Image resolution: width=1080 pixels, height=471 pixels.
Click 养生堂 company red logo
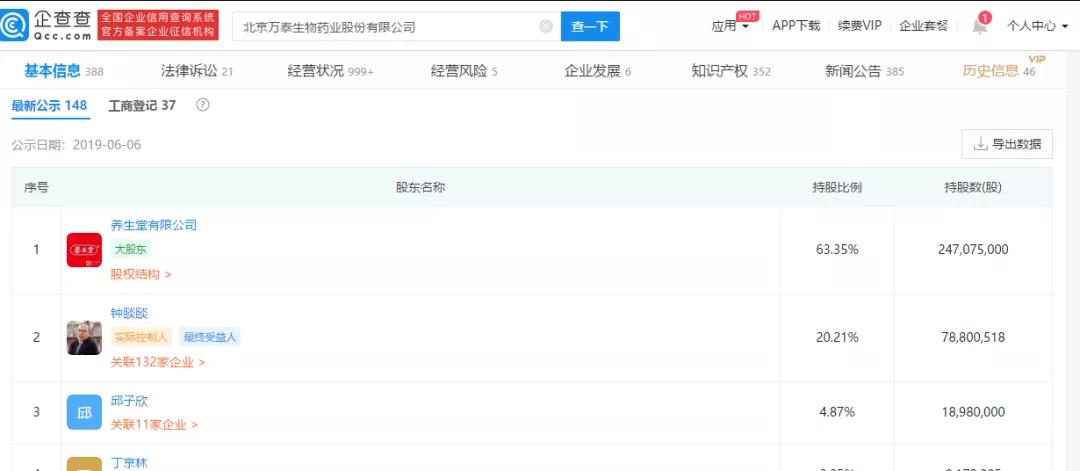click(84, 250)
